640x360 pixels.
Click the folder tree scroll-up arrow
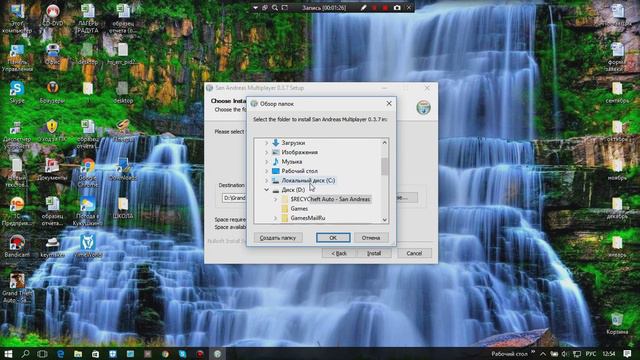pos(384,142)
